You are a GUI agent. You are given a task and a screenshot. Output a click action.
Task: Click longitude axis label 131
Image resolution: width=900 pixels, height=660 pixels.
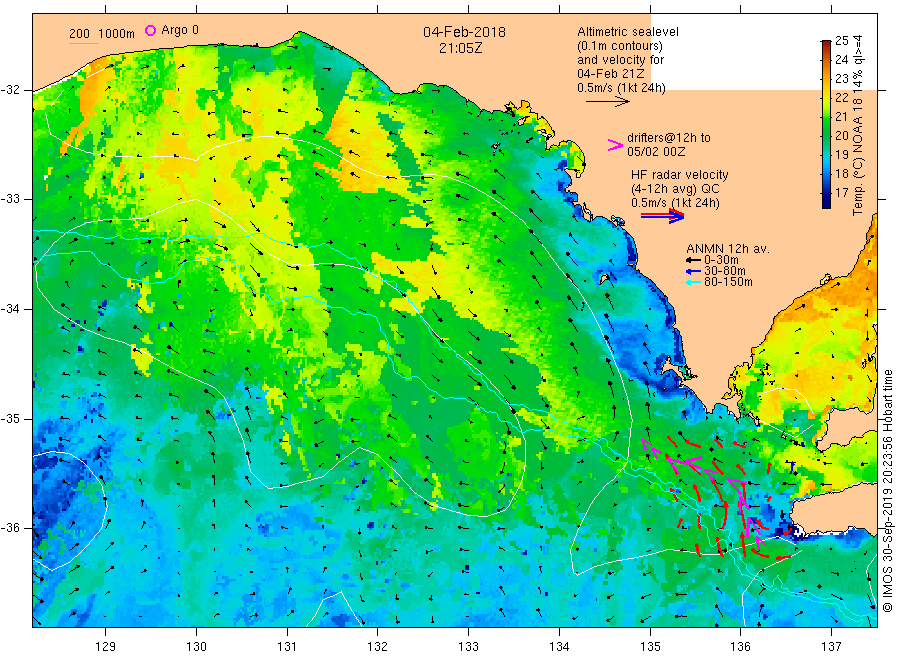pos(287,647)
